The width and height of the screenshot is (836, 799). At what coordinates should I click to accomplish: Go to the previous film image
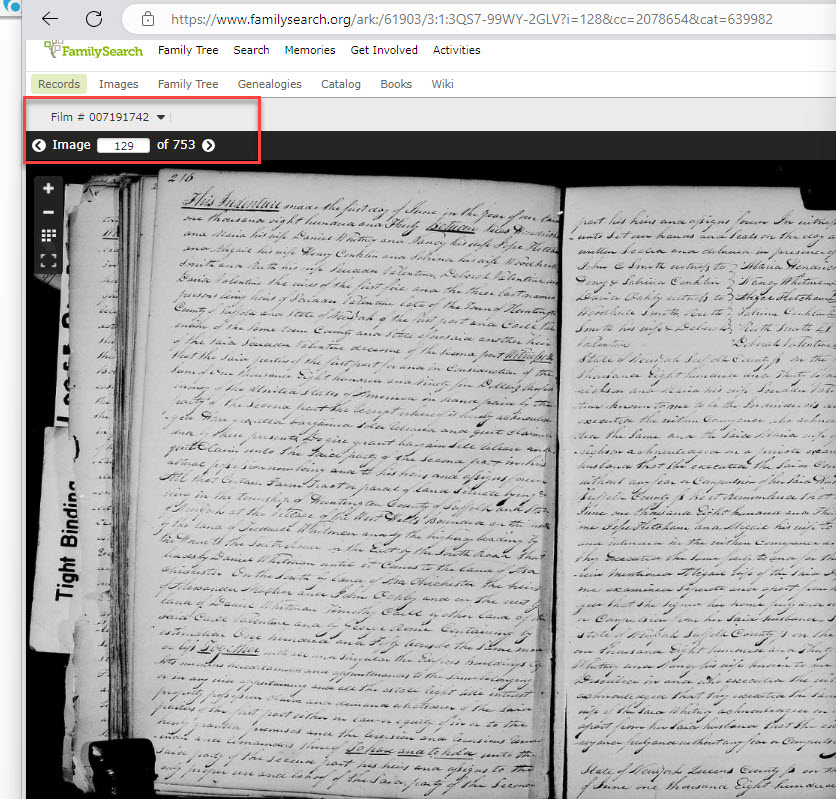click(x=39, y=145)
